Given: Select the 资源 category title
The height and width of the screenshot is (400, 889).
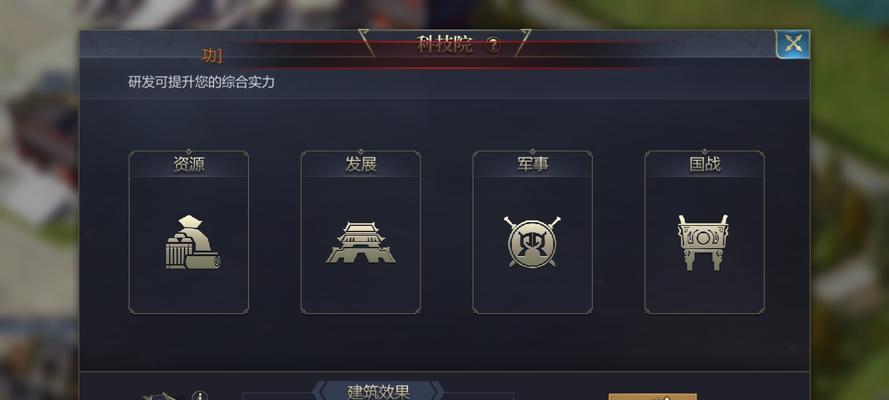Looking at the screenshot, I should (189, 164).
